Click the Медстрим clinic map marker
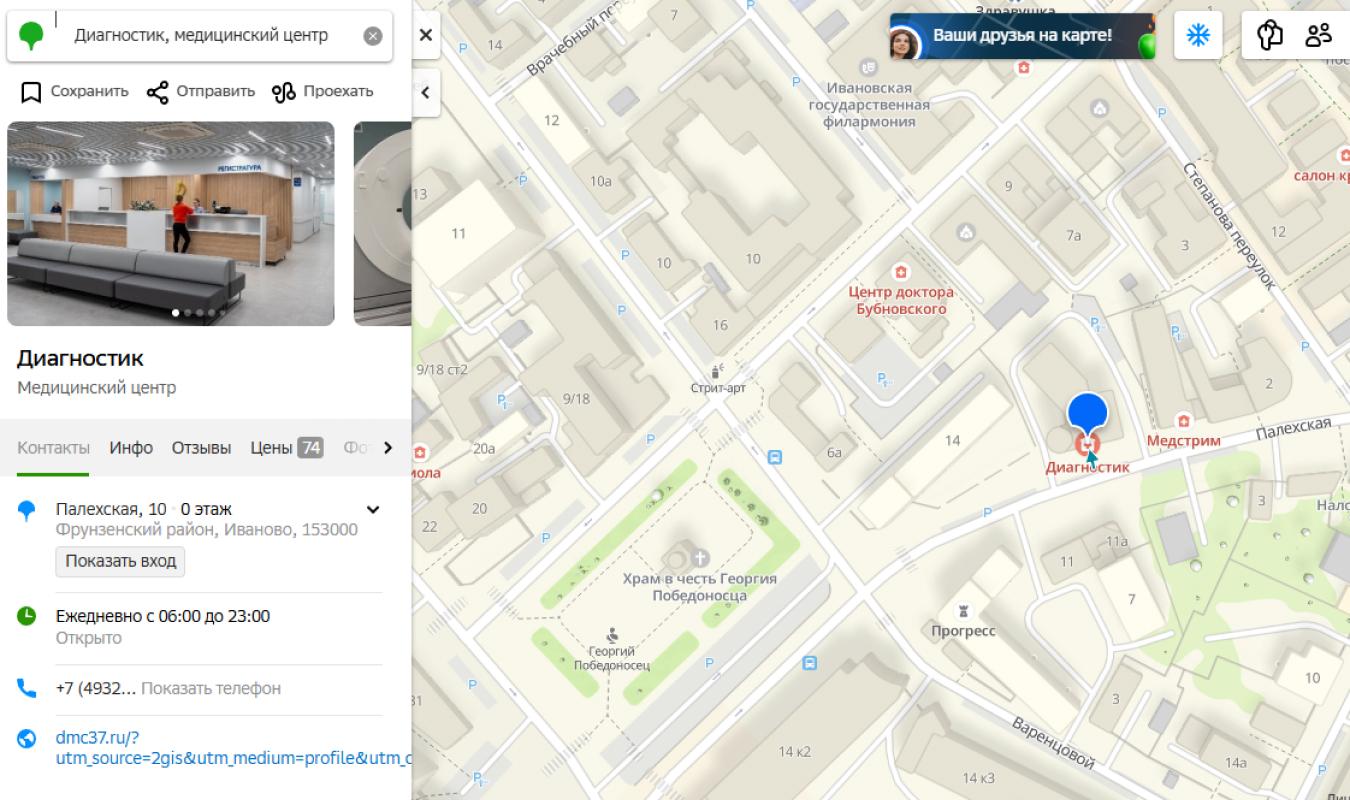Screen dimensions: 1350x800 [1184, 421]
